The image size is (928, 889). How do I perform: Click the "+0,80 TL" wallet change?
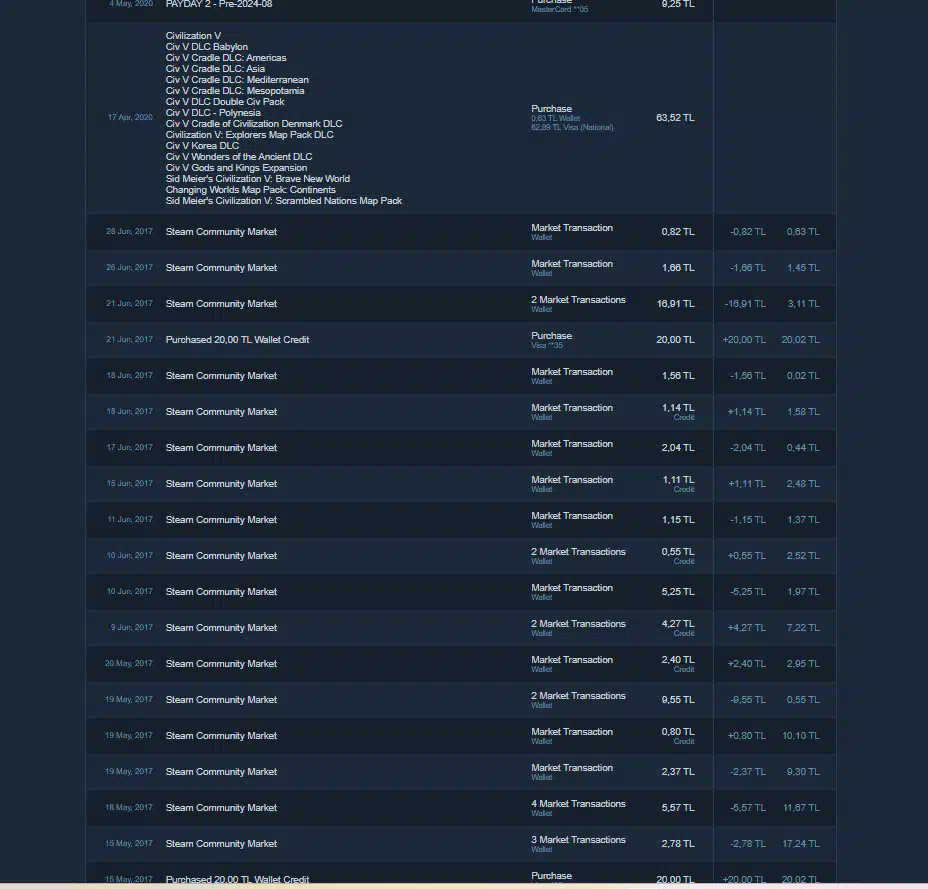tap(746, 736)
